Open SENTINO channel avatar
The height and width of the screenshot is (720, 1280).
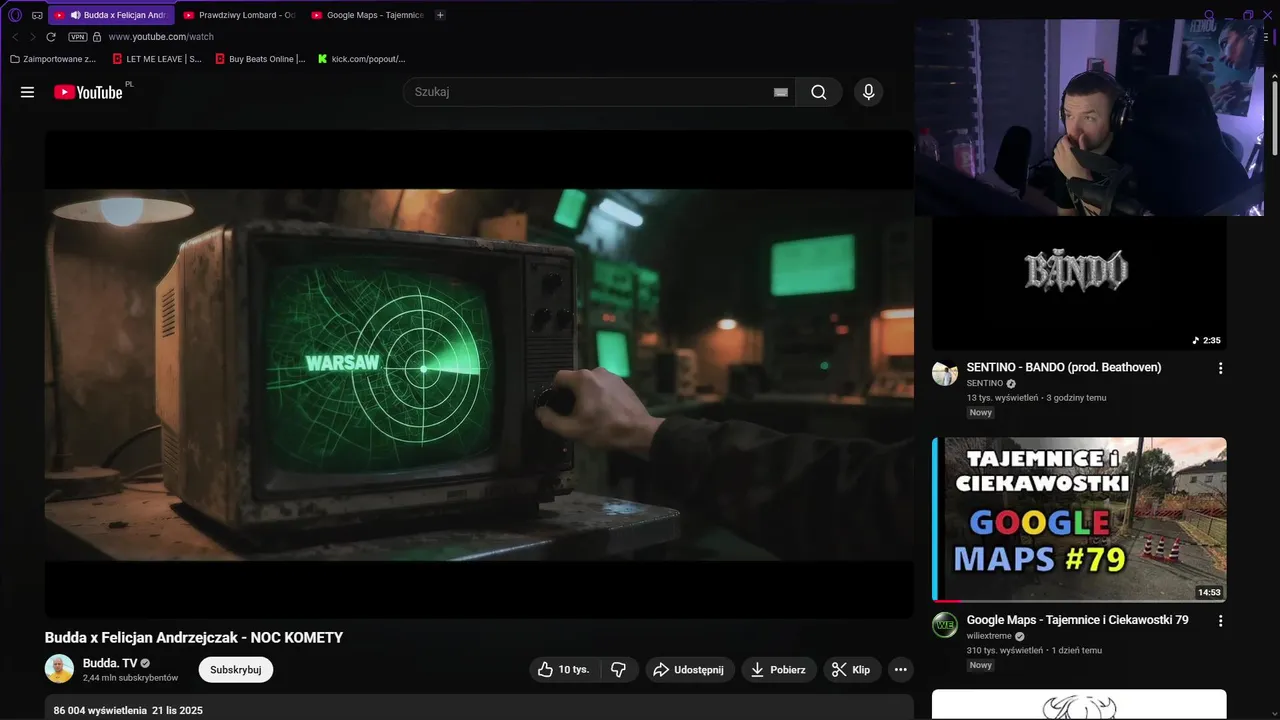[x=945, y=373]
